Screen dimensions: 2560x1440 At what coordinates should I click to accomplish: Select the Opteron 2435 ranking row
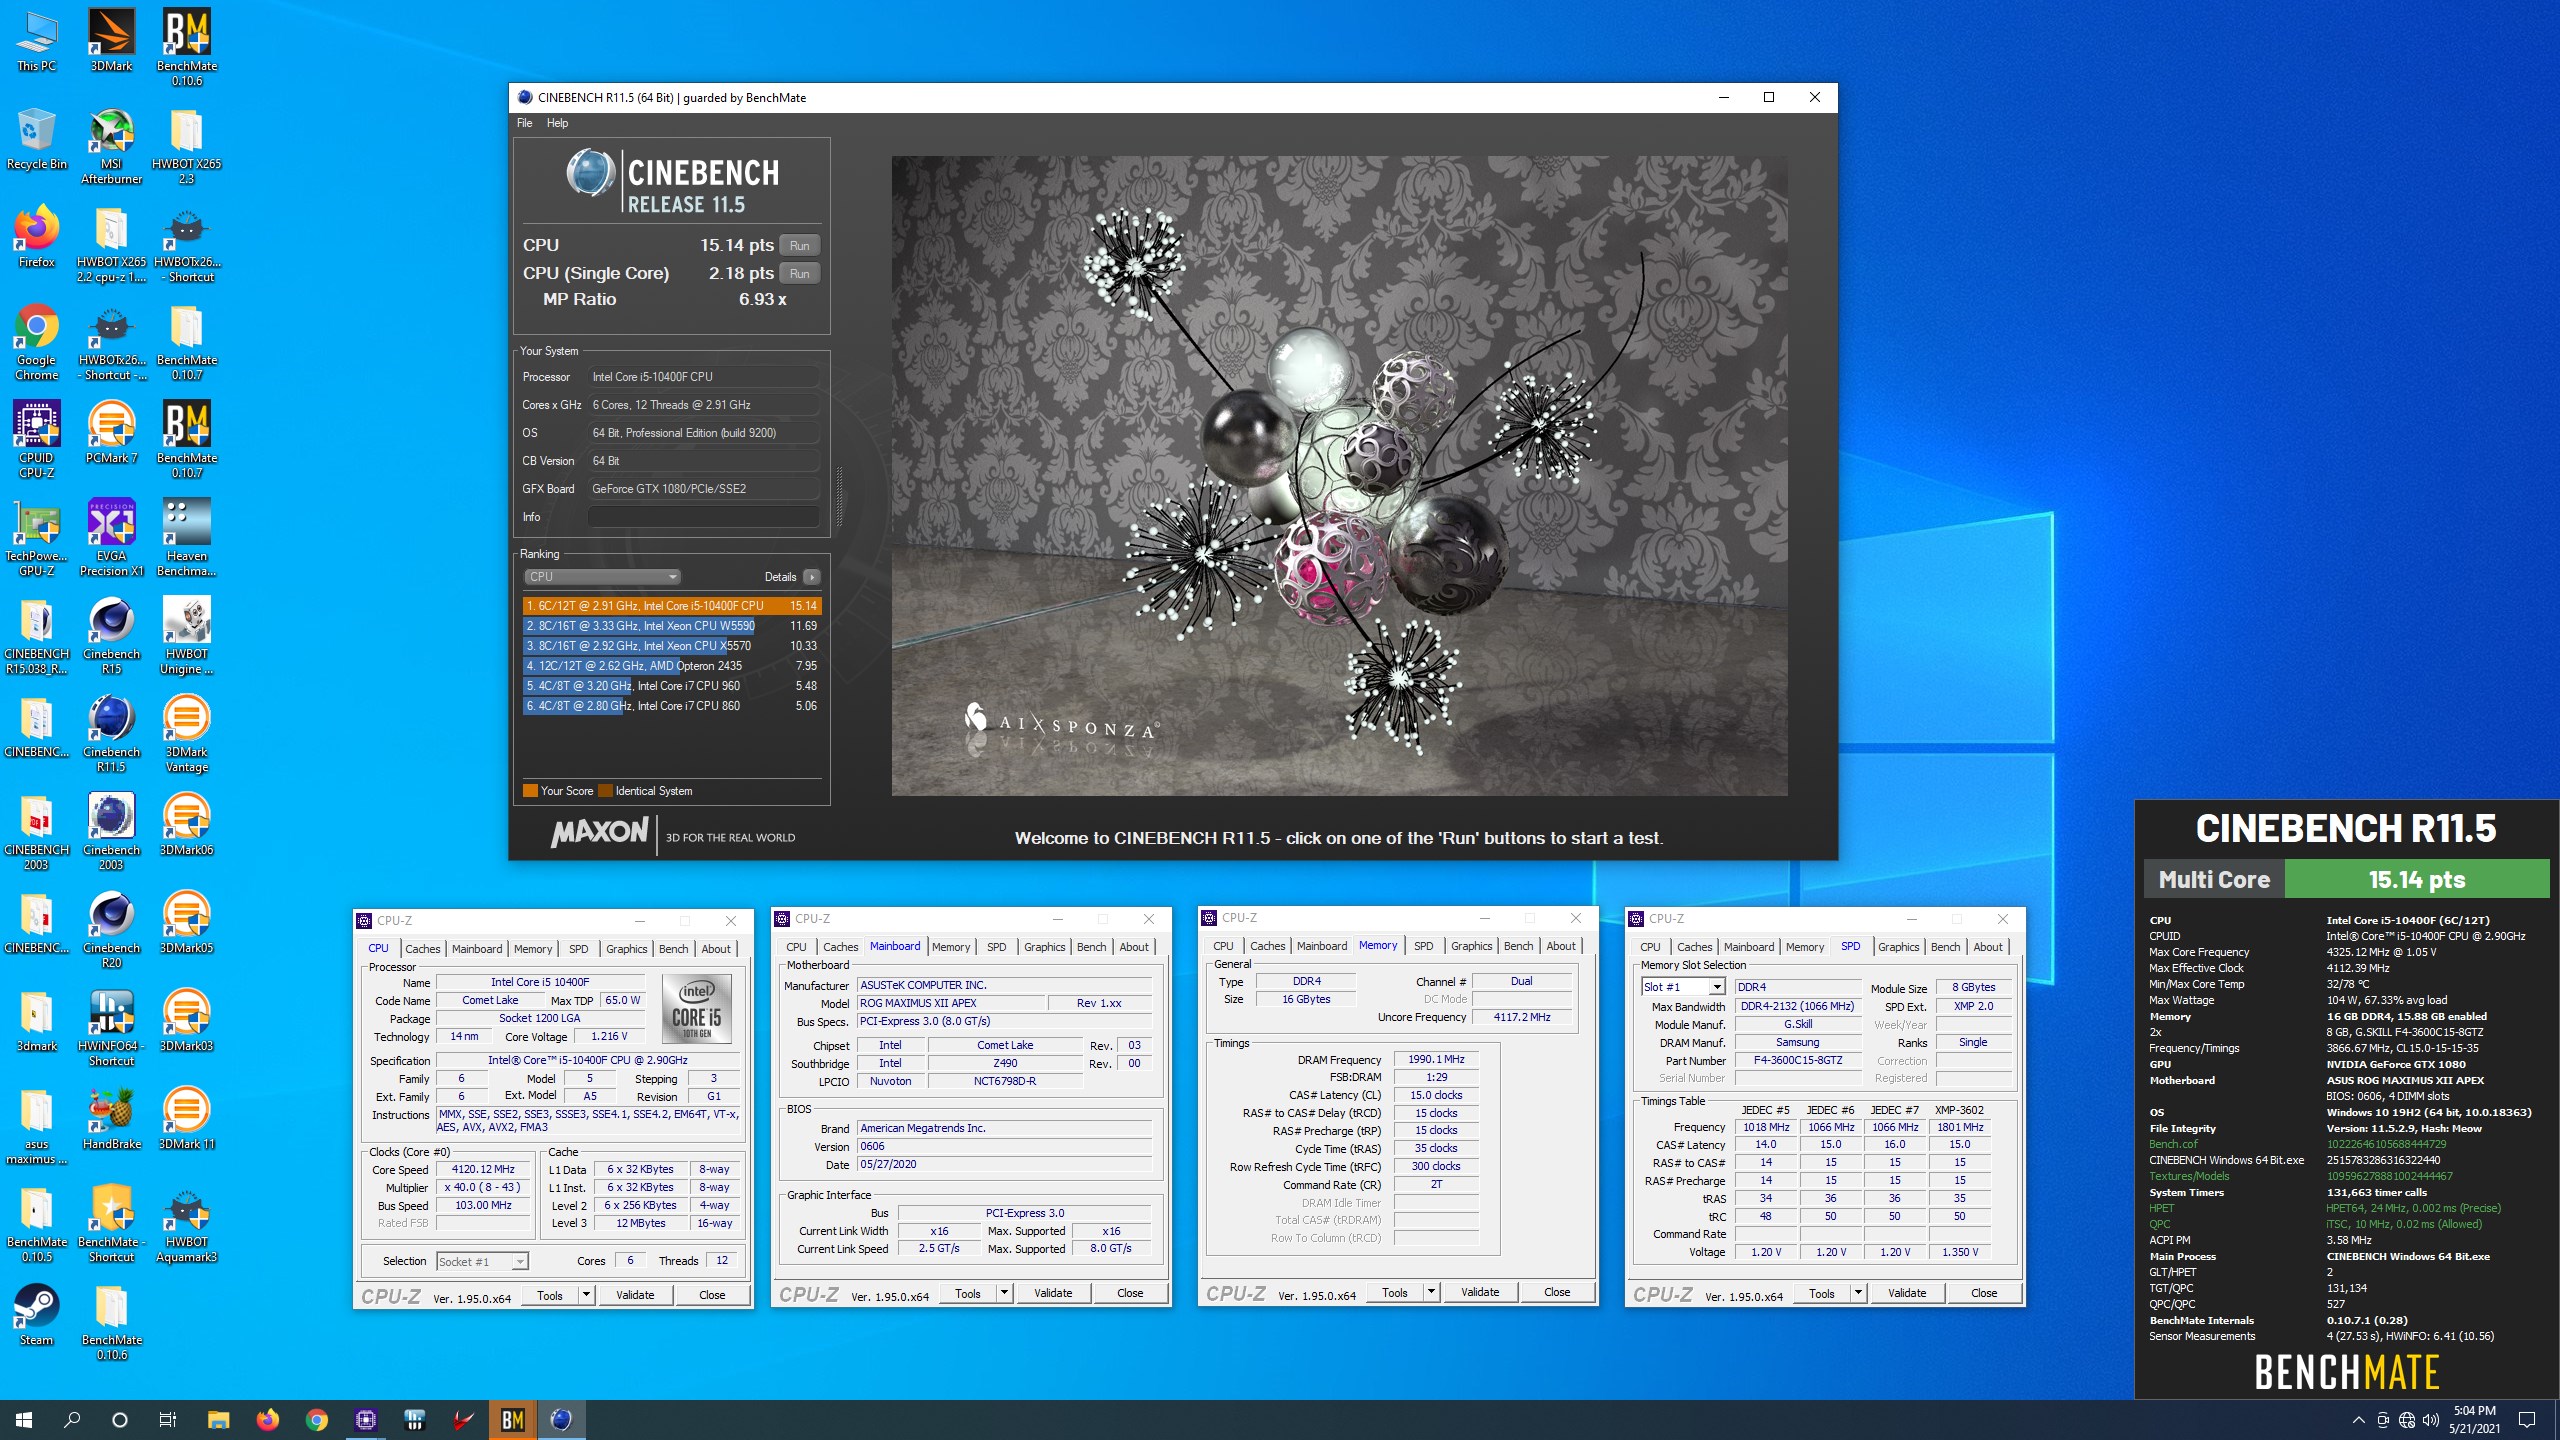(x=671, y=666)
